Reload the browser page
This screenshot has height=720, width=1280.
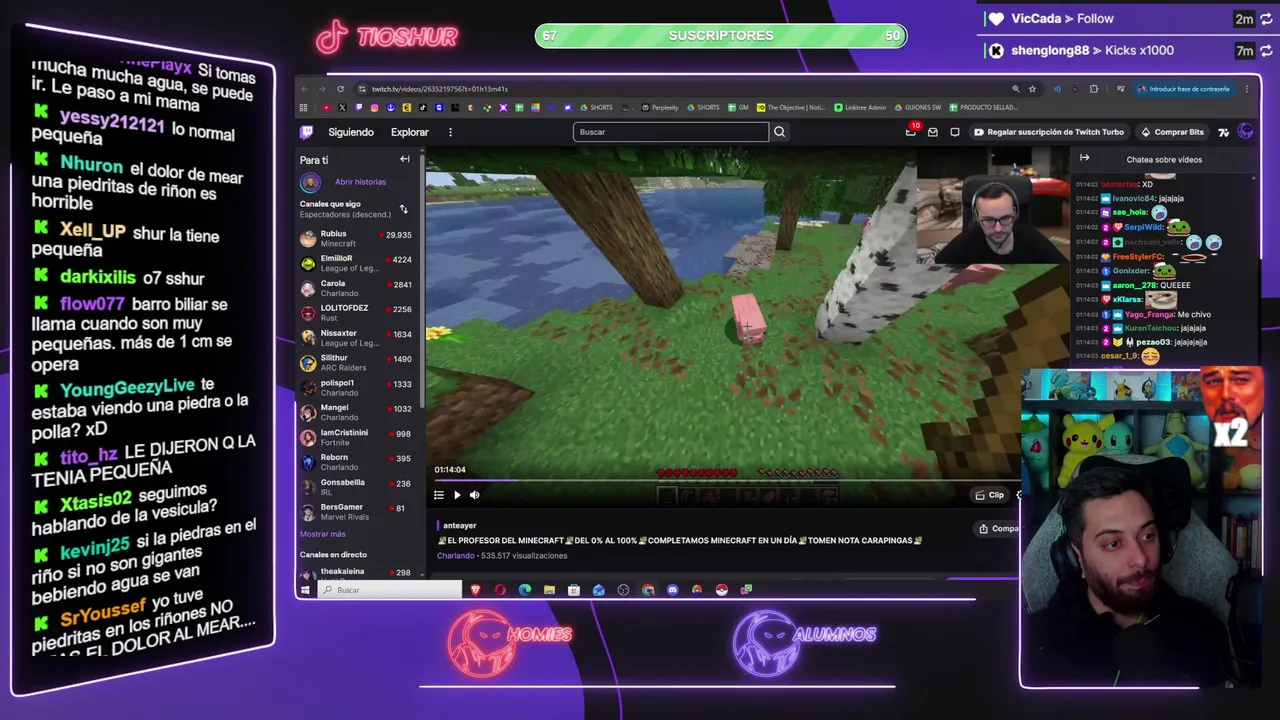tap(340, 89)
